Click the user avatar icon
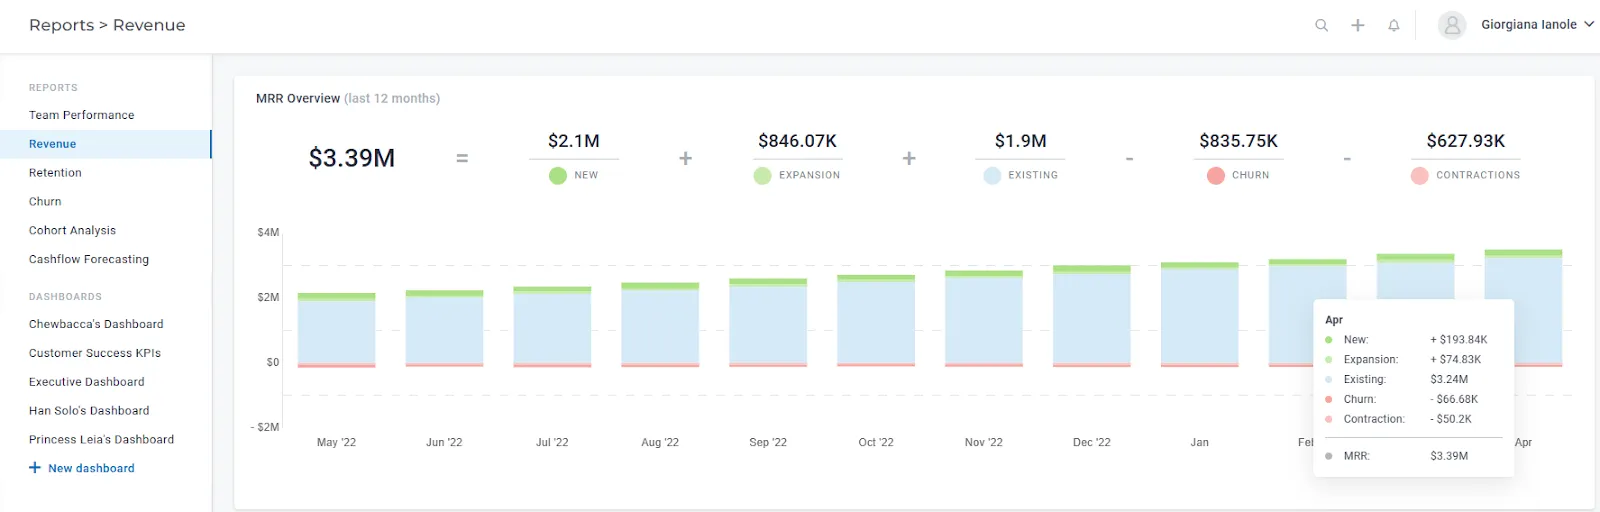 coord(1452,25)
